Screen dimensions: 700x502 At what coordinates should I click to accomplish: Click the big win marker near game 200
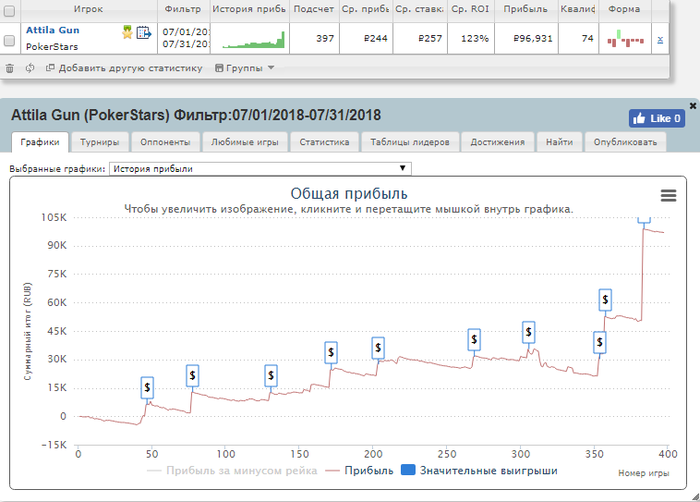(x=378, y=348)
